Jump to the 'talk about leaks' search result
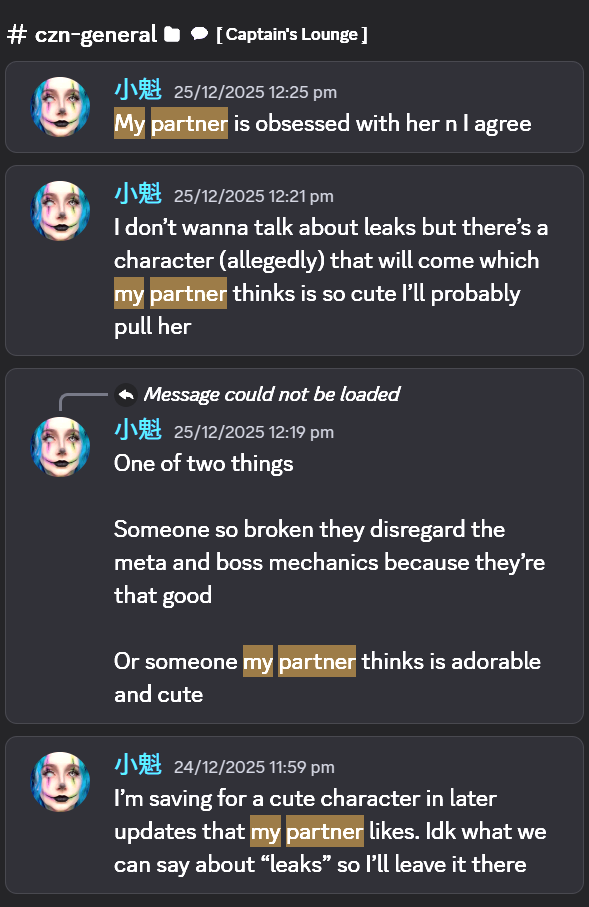 [294, 260]
